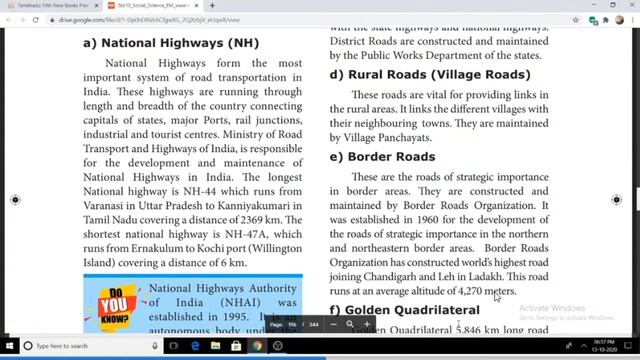
Task: Close the Tamilnadu 10th New Books tab
Action: point(96,6)
